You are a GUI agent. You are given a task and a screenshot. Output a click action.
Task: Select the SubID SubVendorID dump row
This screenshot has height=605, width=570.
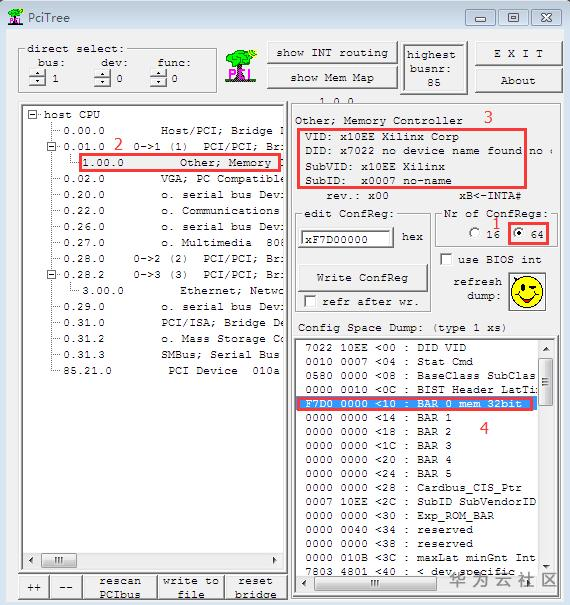[417, 502]
